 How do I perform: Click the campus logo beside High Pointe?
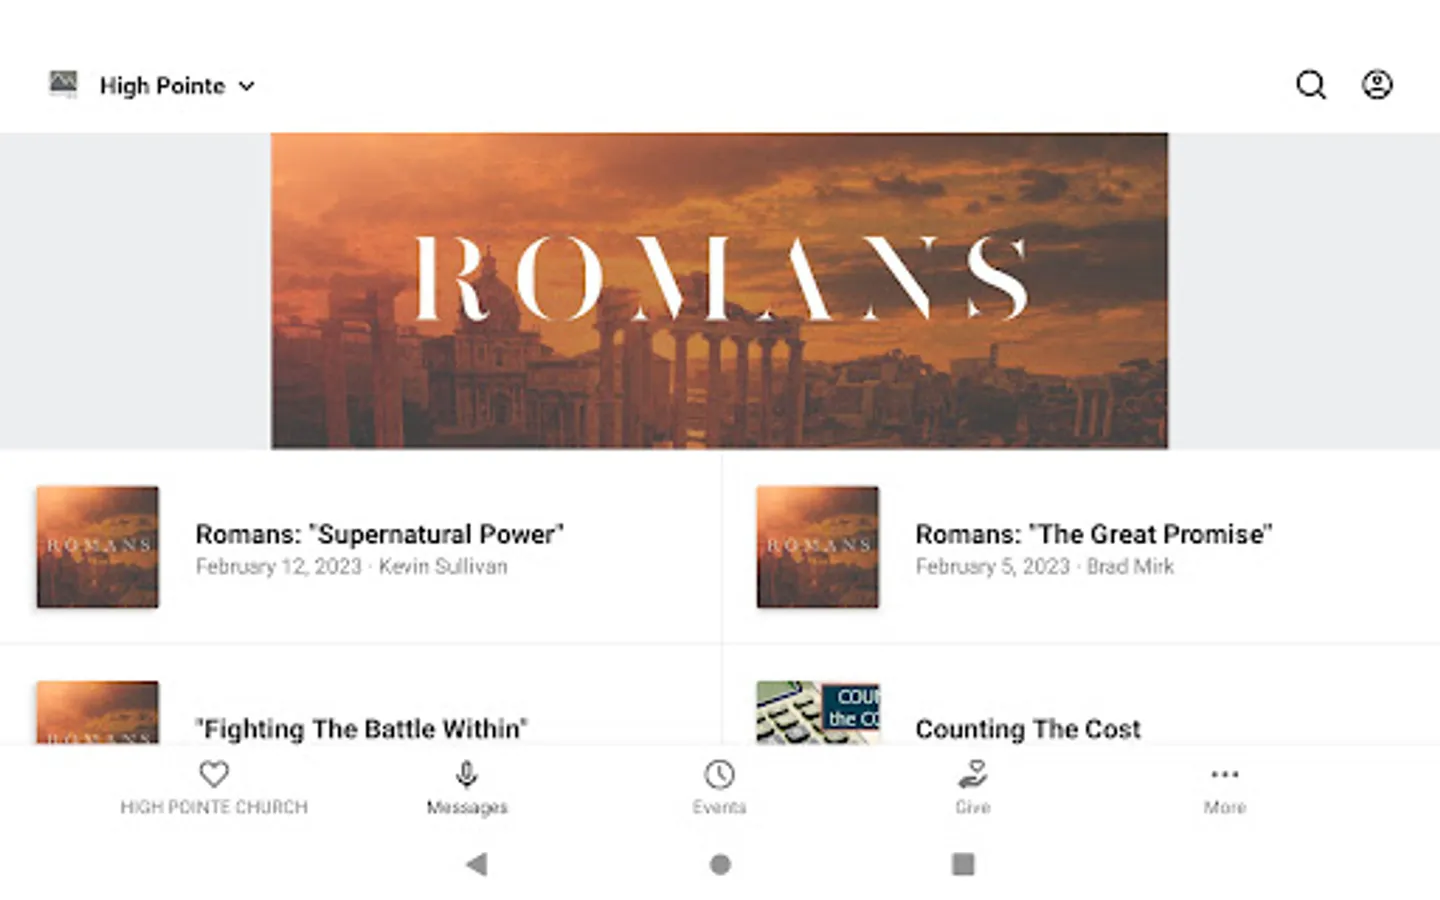pyautogui.click(x=64, y=84)
